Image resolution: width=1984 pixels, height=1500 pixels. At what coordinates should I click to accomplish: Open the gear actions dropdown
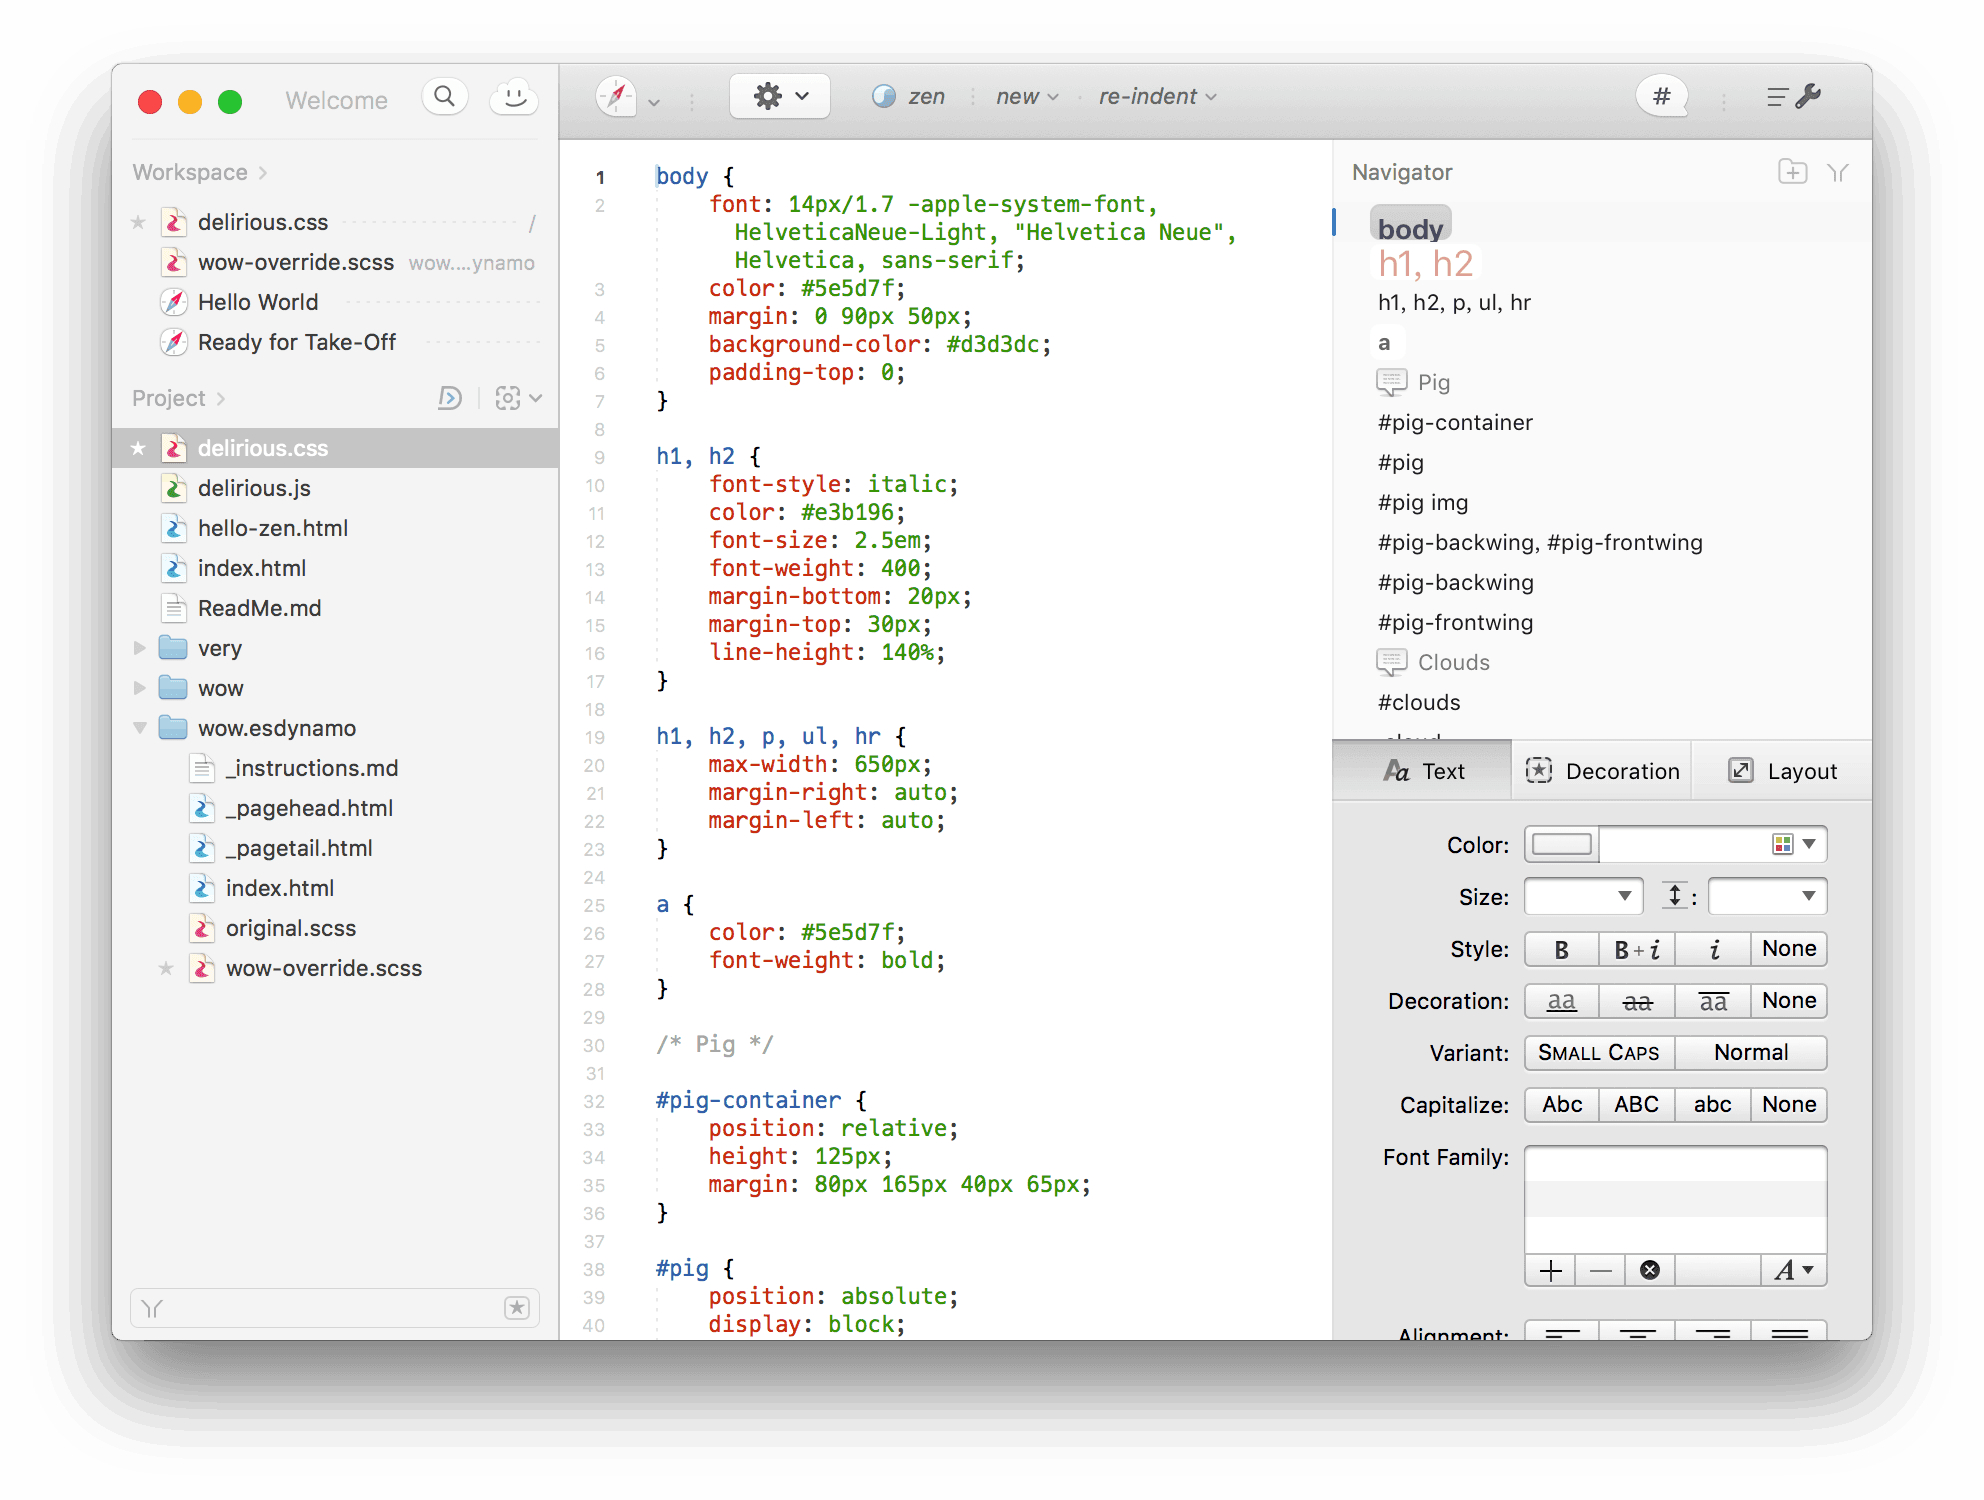tap(780, 97)
